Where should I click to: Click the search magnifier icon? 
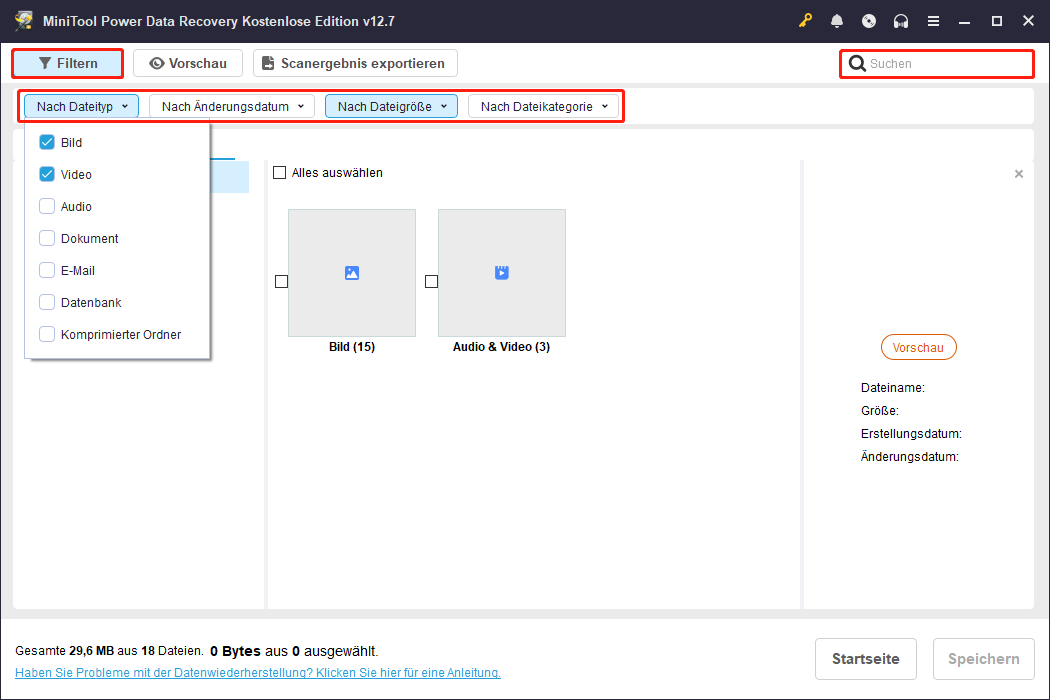point(858,63)
